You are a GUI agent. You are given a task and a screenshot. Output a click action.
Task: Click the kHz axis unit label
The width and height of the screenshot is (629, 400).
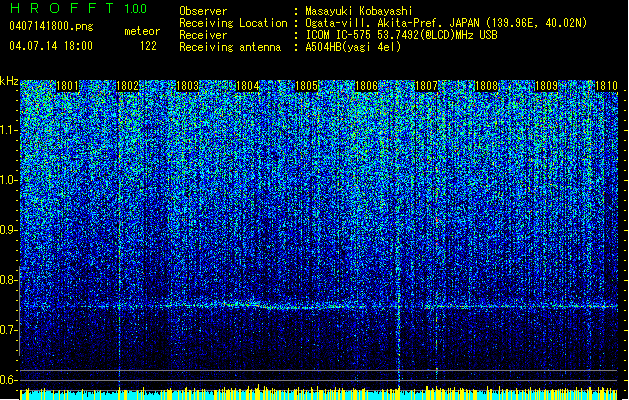pyautogui.click(x=9, y=81)
